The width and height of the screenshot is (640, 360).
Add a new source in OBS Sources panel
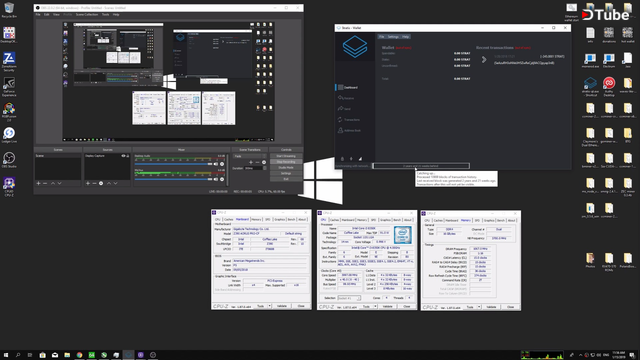click(88, 183)
